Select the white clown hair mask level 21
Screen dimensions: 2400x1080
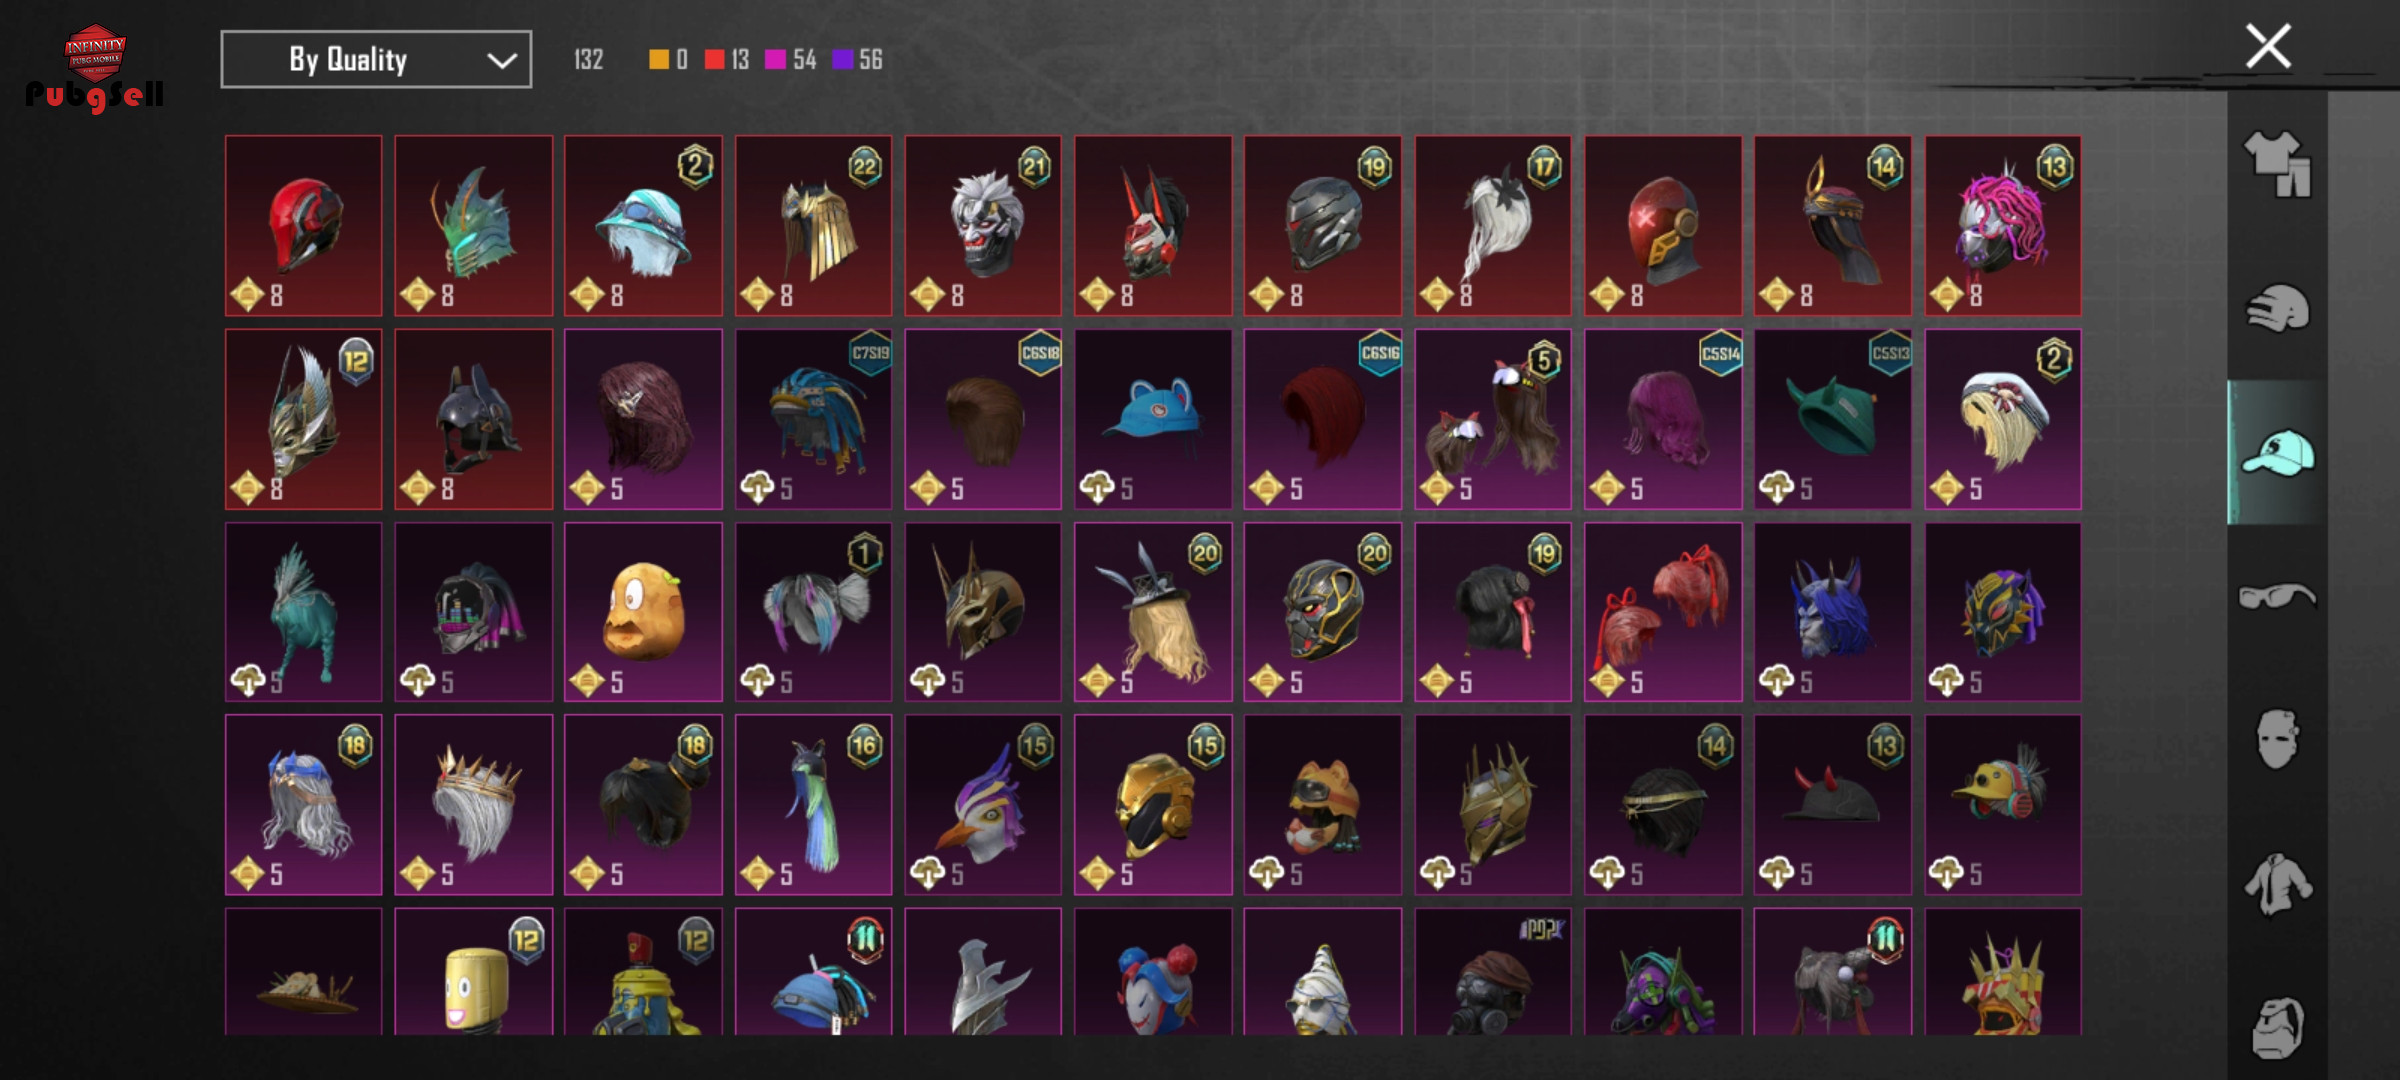(983, 226)
